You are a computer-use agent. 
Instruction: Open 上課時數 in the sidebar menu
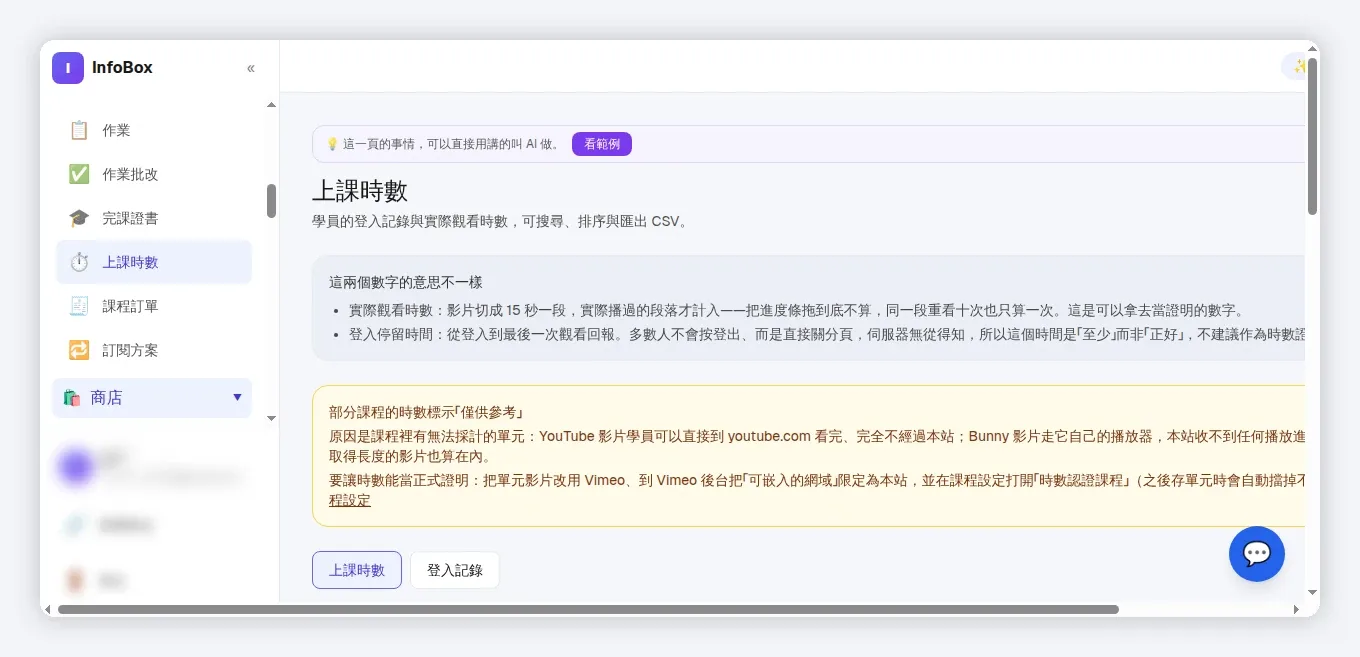154,262
